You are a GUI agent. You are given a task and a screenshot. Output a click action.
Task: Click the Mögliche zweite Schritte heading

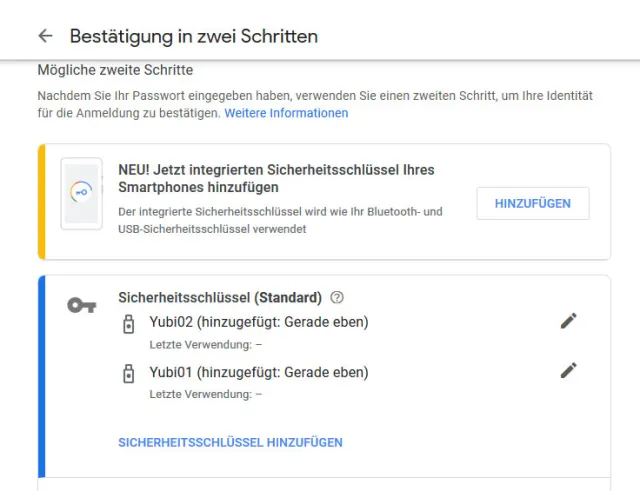click(115, 70)
